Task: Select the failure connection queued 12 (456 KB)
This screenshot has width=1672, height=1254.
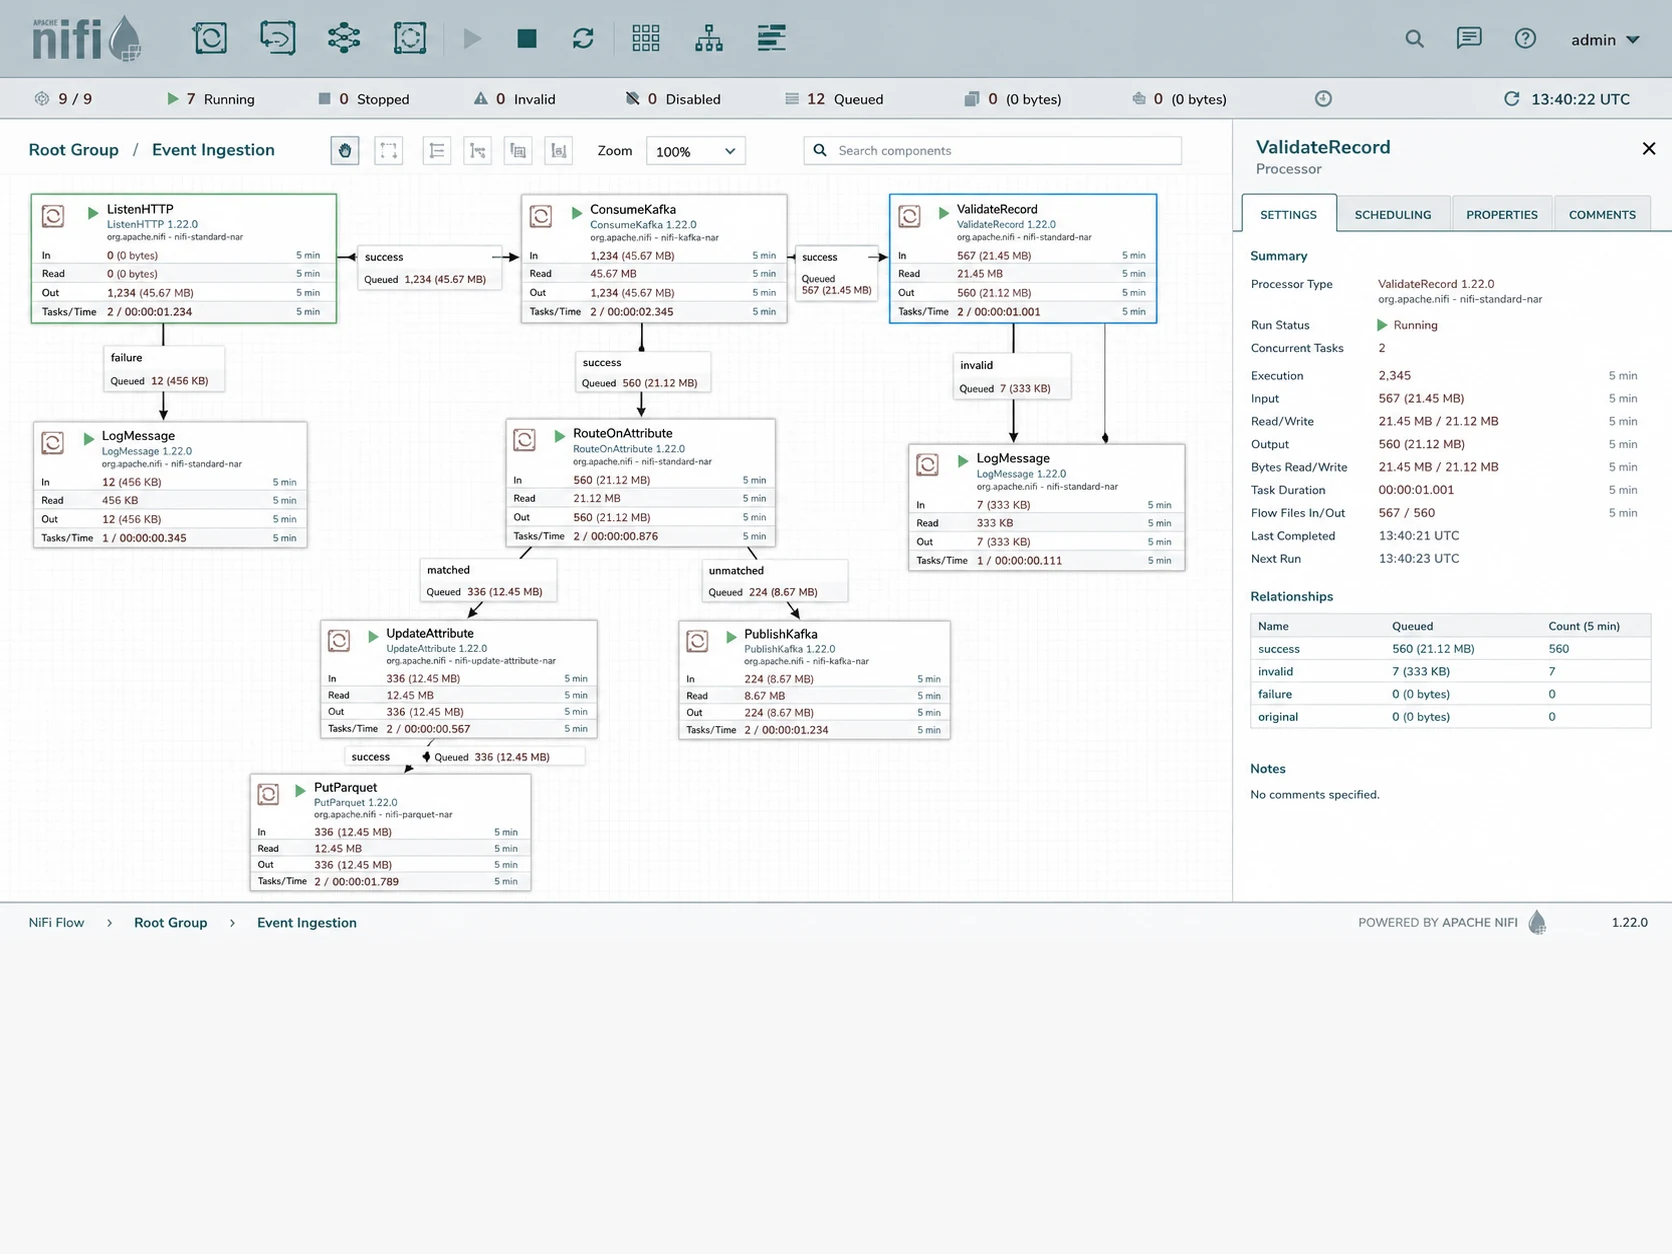Action: pos(164,369)
